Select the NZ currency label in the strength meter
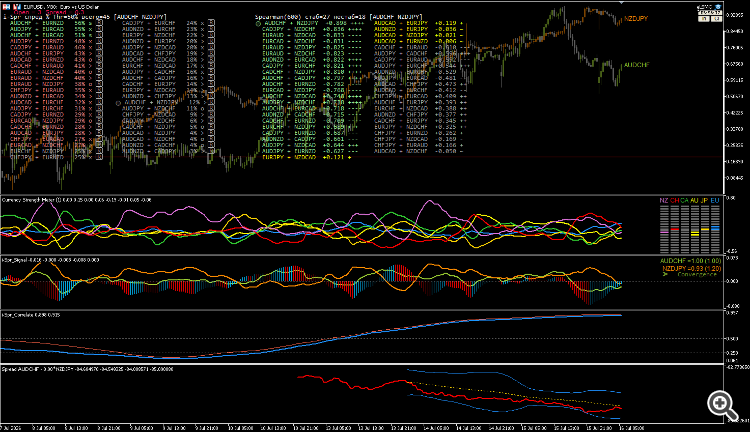Screen dimensions: 750x432 pos(664,200)
